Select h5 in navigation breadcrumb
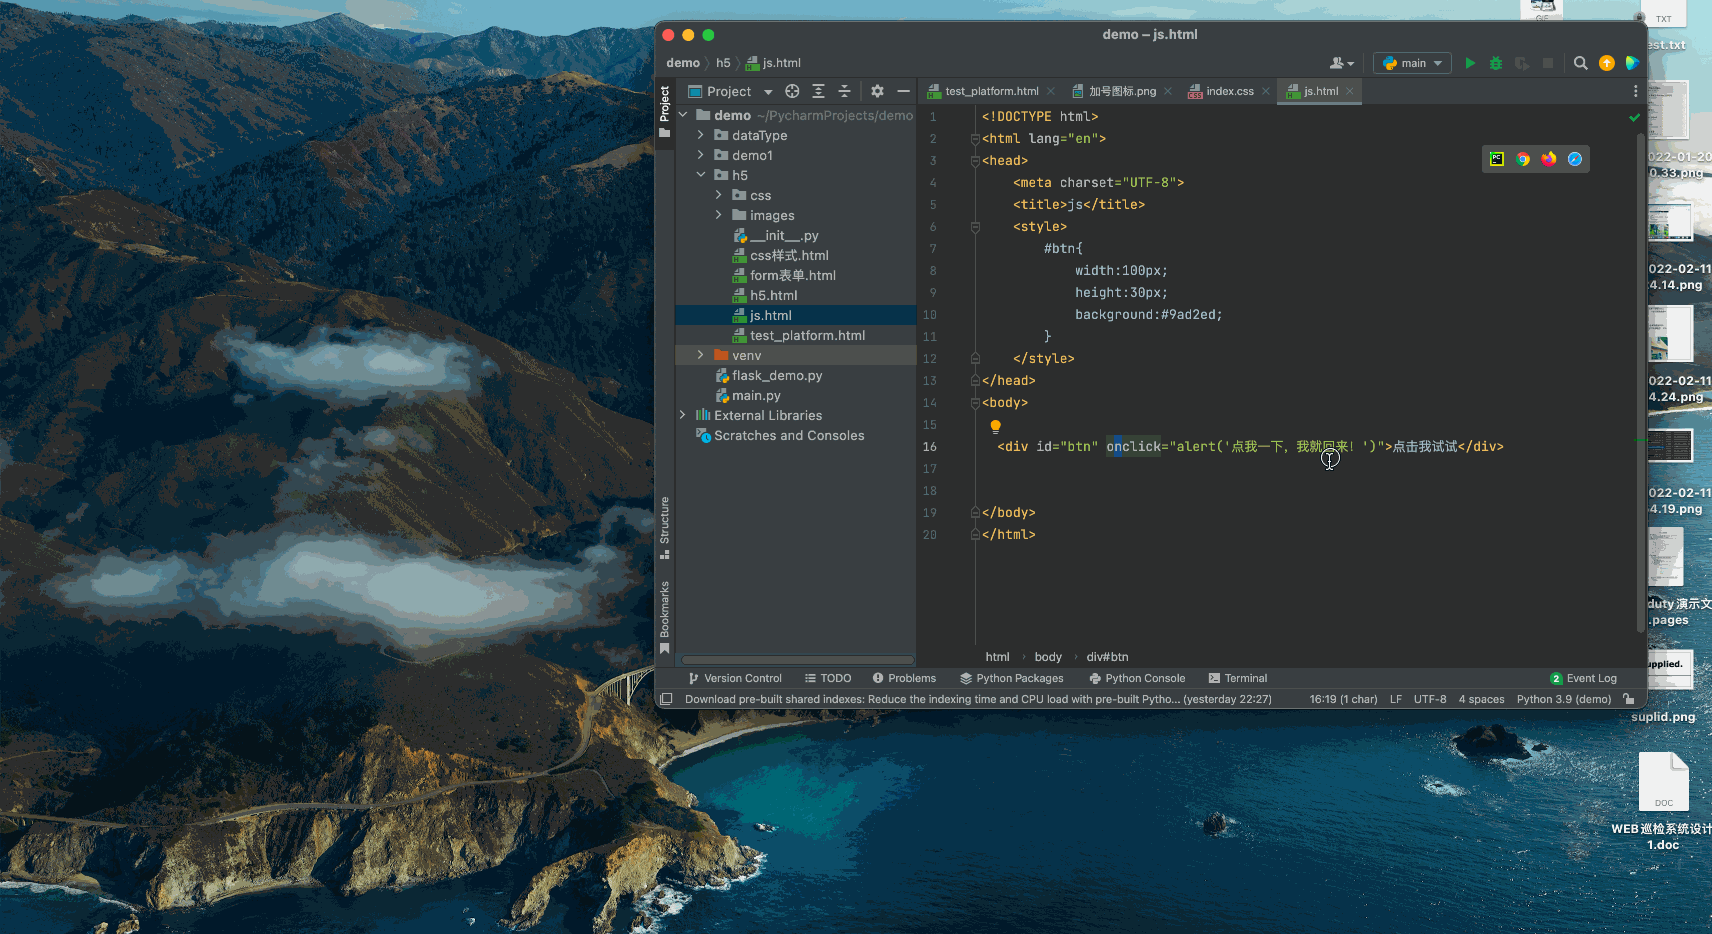Screen dimensions: 1712x934 (723, 63)
